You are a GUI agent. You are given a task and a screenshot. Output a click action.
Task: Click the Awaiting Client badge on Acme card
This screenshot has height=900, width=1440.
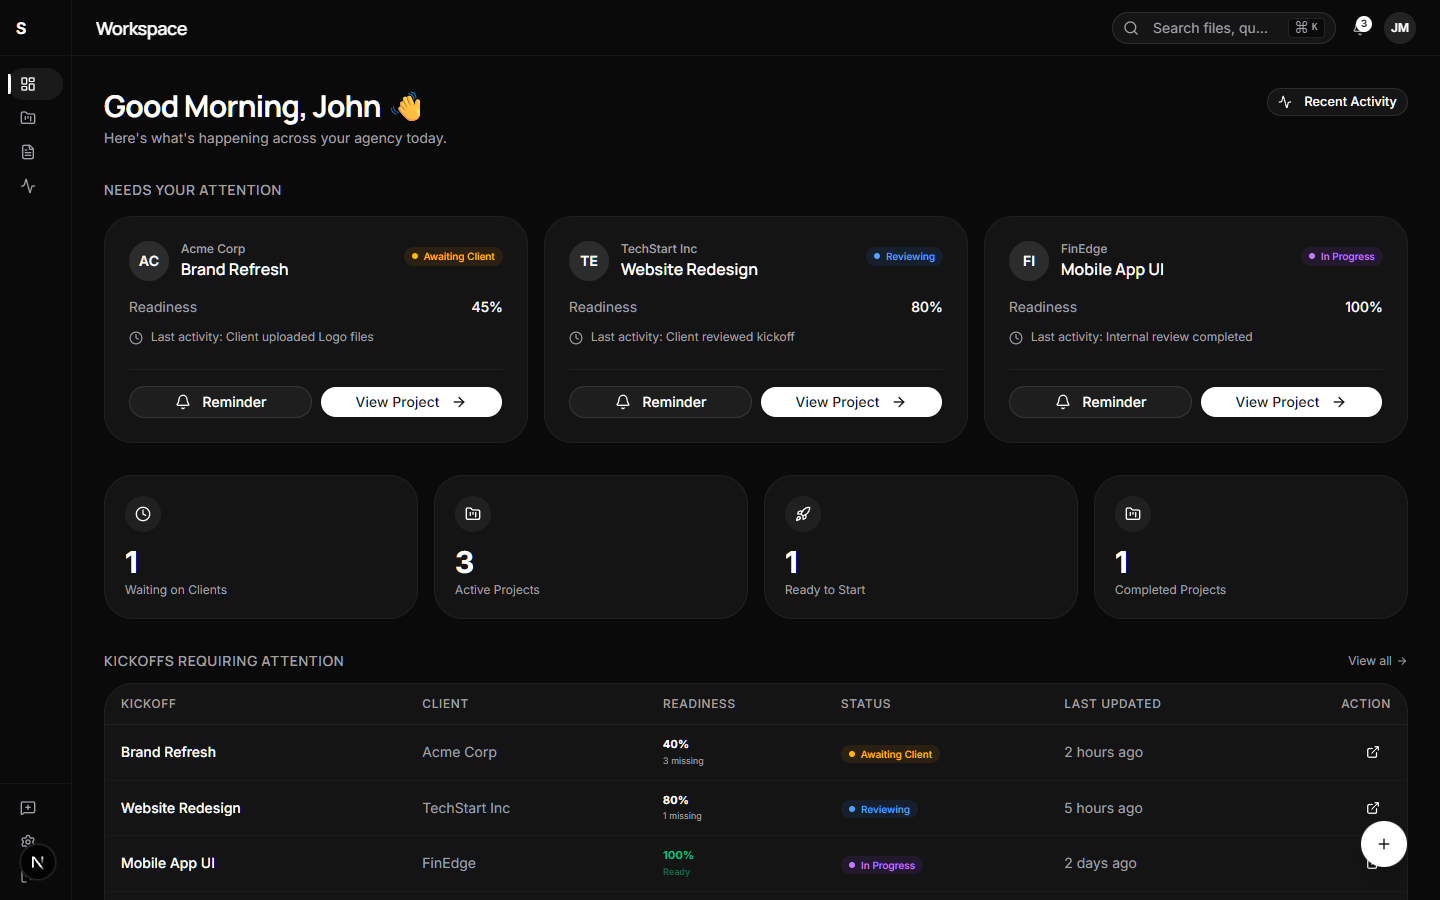453,257
